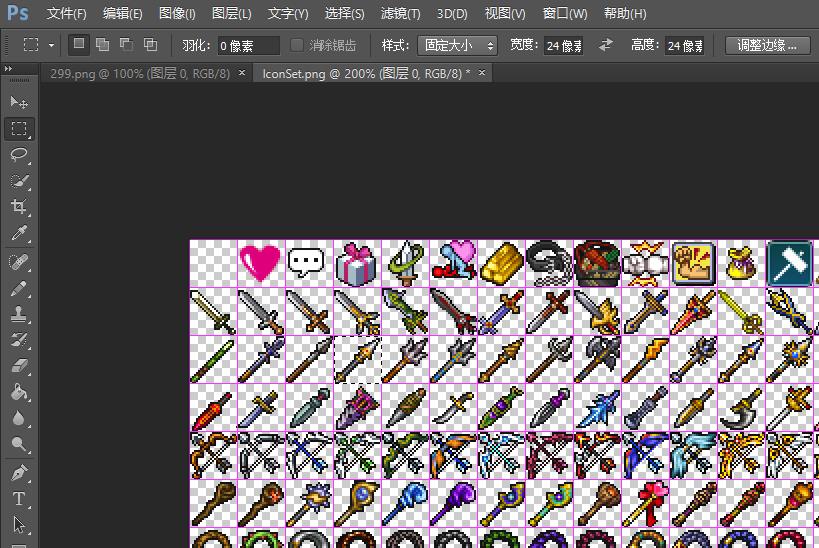The image size is (819, 548).
Task: Select the Blur tool
Action: [19, 418]
